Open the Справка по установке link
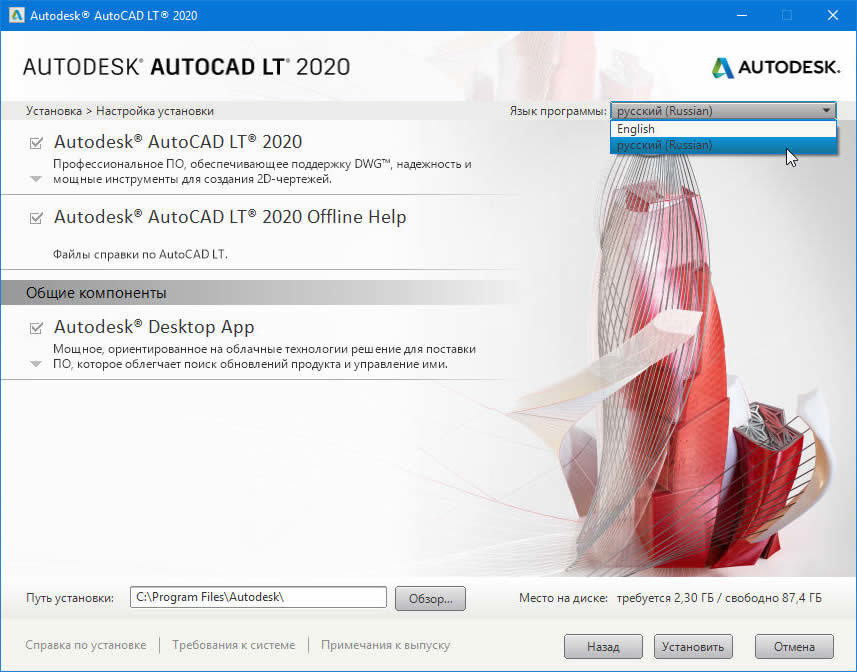 pyautogui.click(x=86, y=645)
